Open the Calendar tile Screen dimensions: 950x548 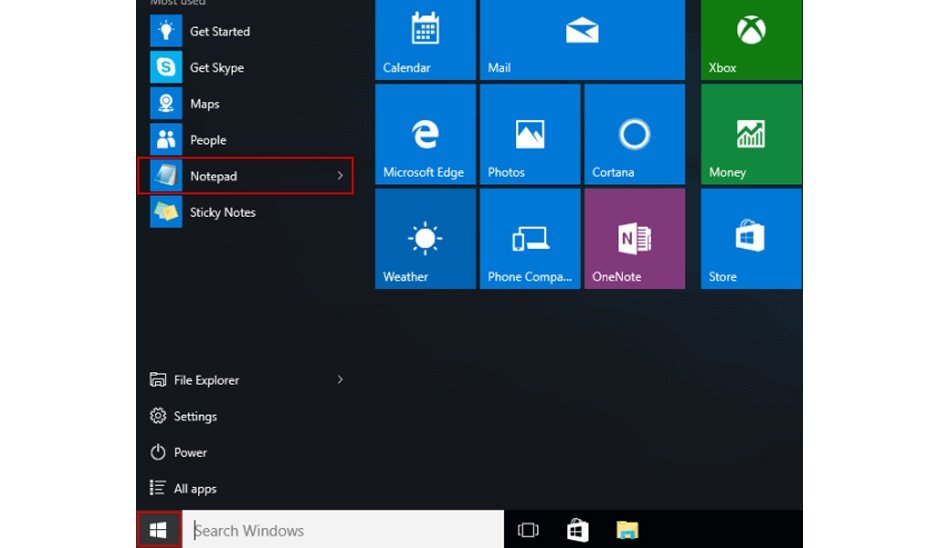(425, 40)
